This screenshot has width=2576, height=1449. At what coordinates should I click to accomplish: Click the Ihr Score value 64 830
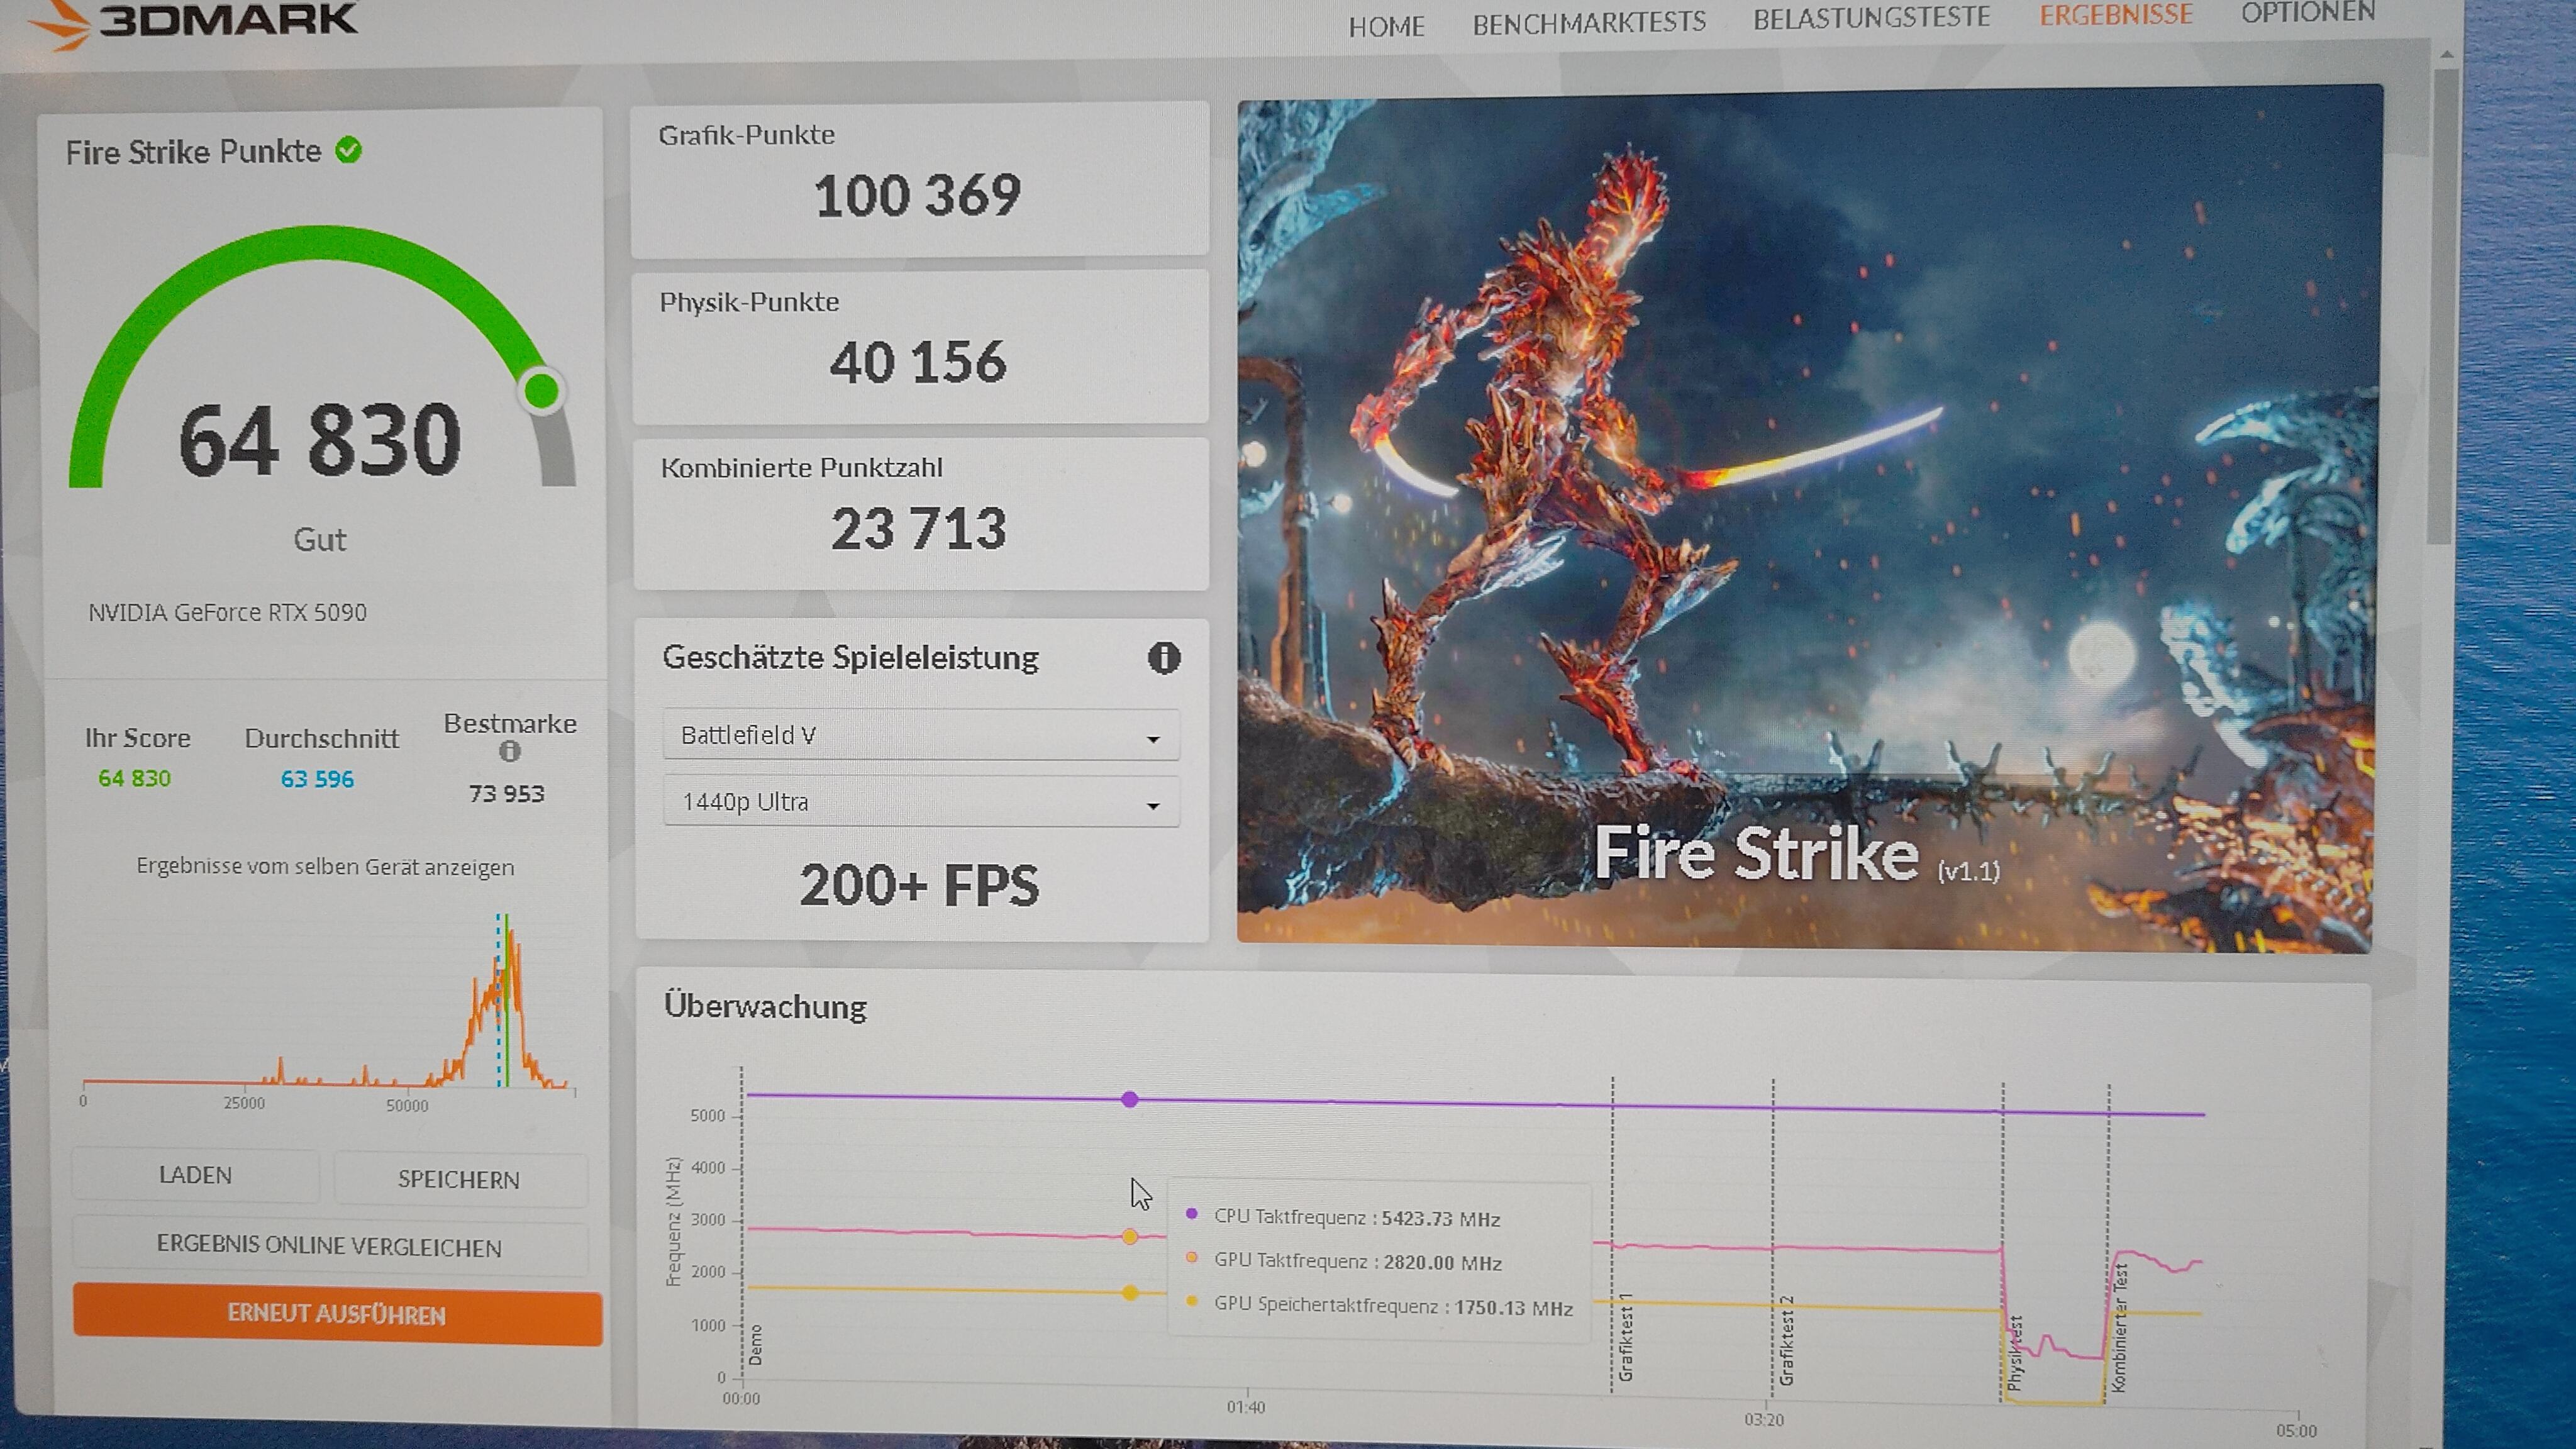[134, 778]
